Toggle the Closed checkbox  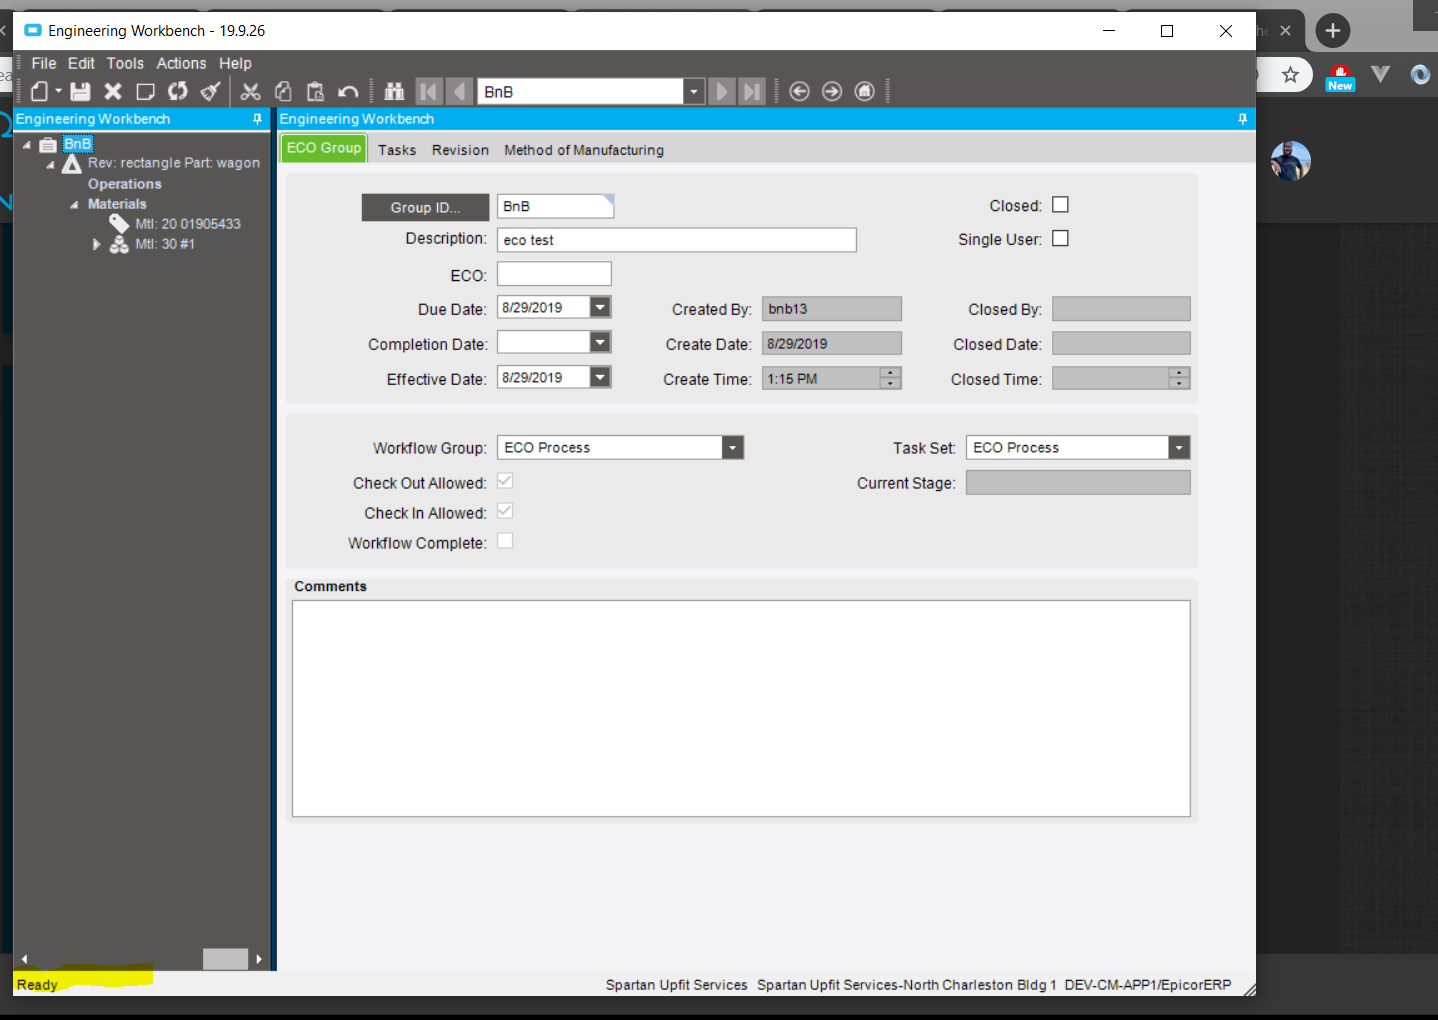(x=1061, y=205)
